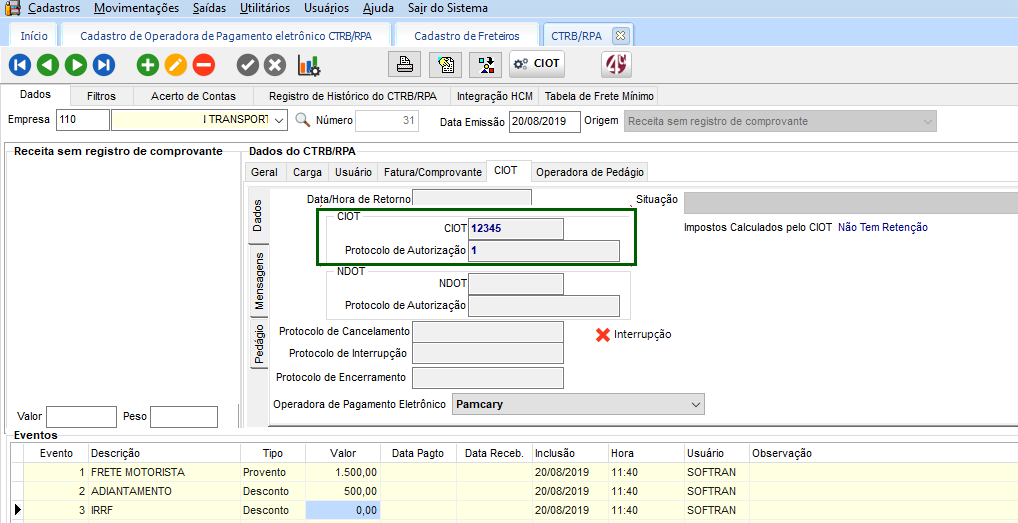This screenshot has width=1018, height=523.
Task: Confirm changes with the checkmark icon
Action: 247,65
